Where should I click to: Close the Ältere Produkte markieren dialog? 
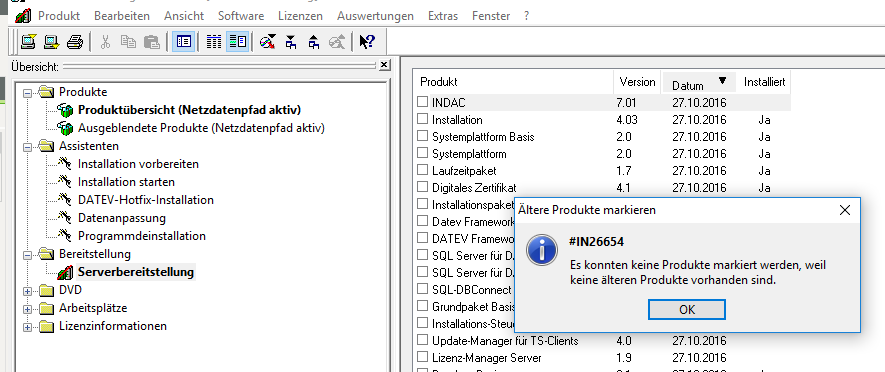click(844, 210)
